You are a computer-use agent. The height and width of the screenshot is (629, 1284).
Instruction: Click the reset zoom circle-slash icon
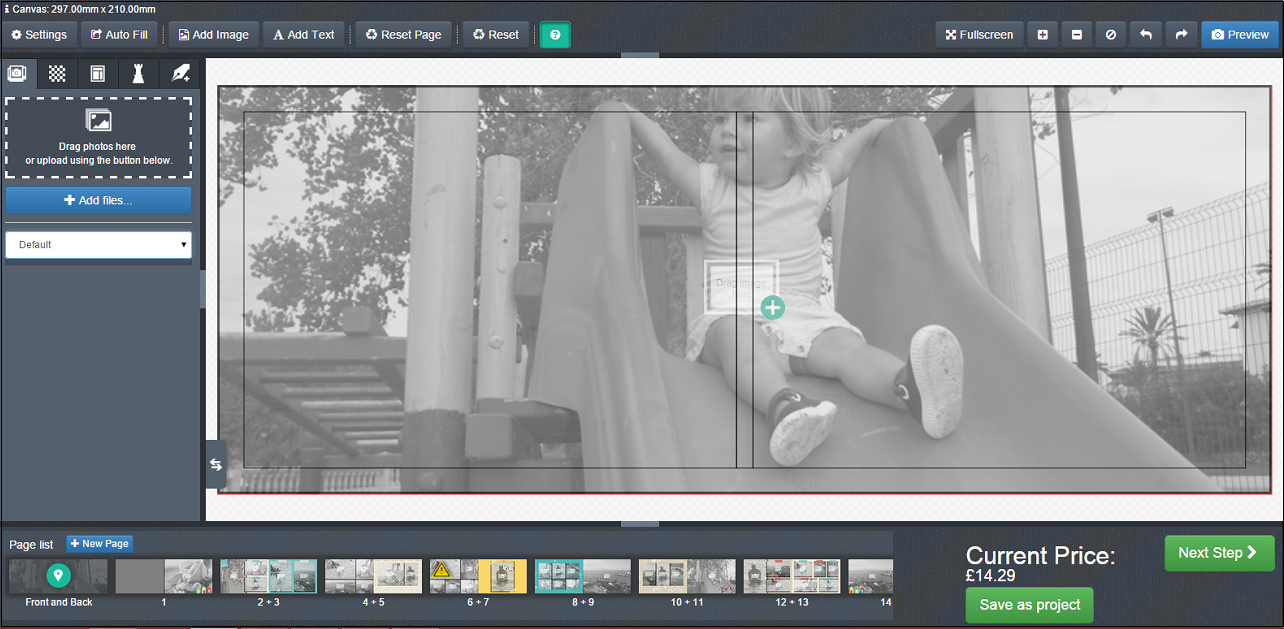pyautogui.click(x=1111, y=35)
